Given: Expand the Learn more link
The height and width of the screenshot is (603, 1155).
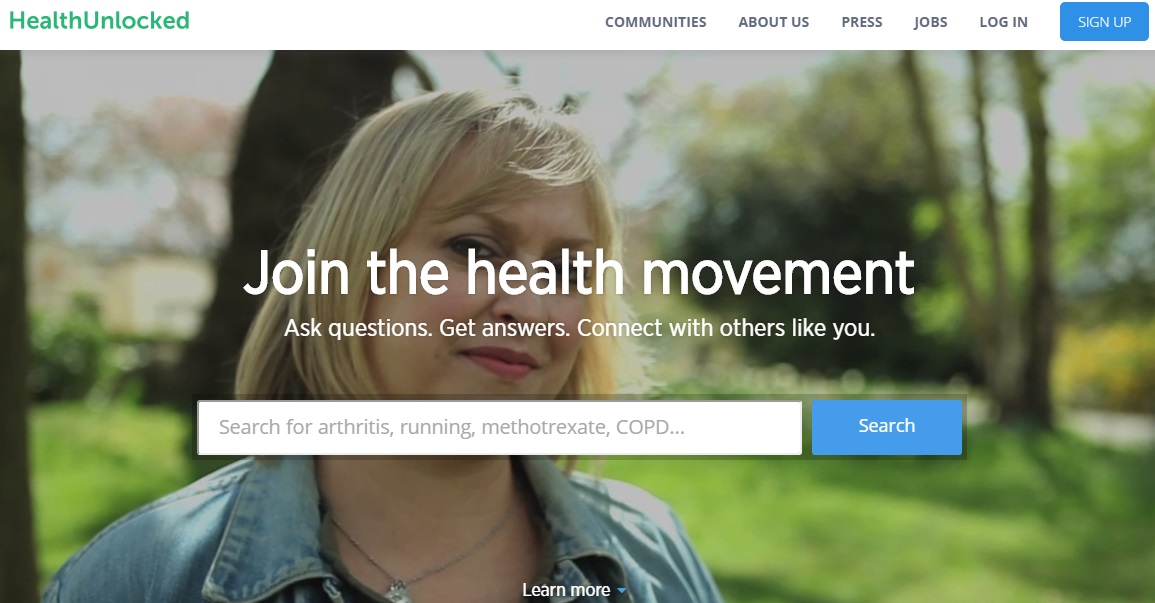Looking at the screenshot, I should [566, 590].
